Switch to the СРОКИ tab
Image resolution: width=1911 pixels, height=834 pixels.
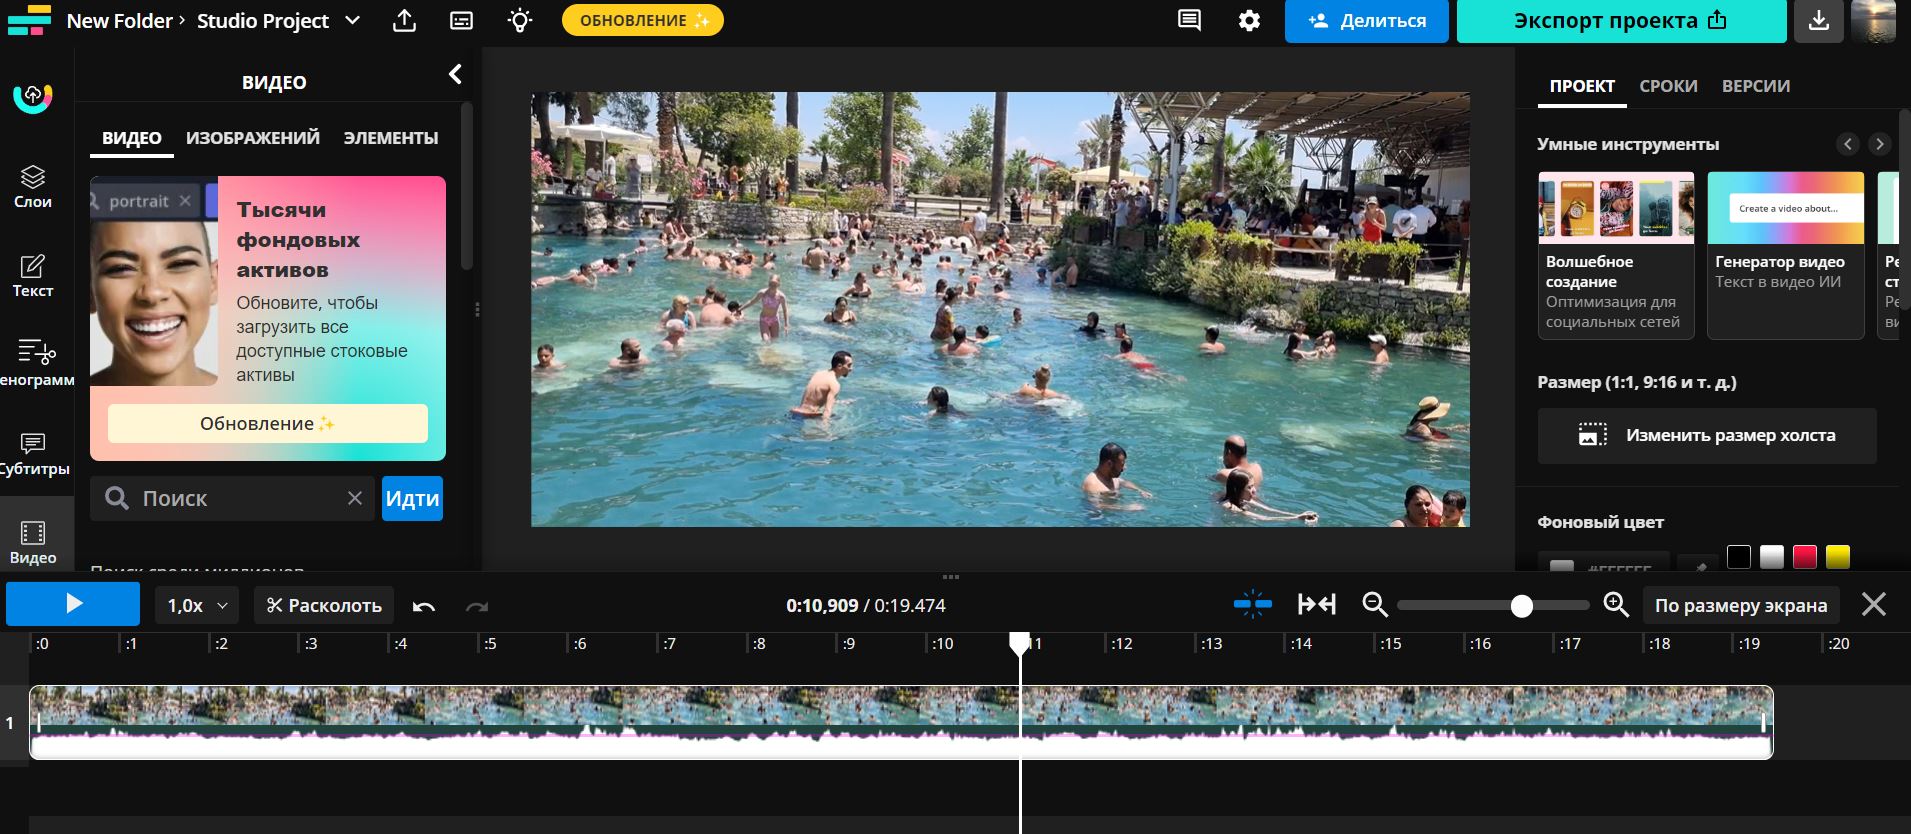pyautogui.click(x=1668, y=86)
